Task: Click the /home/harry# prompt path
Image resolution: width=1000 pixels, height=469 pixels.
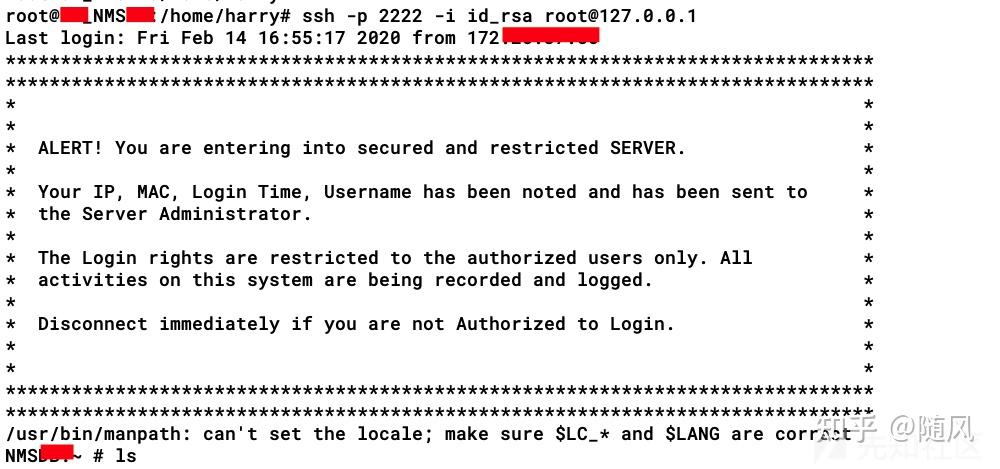Action: [224, 16]
